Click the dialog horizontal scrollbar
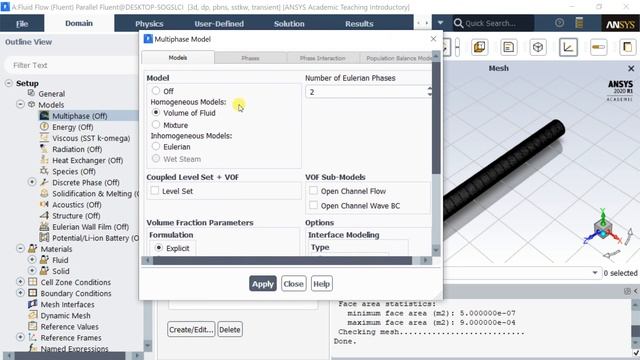 tap(282, 260)
